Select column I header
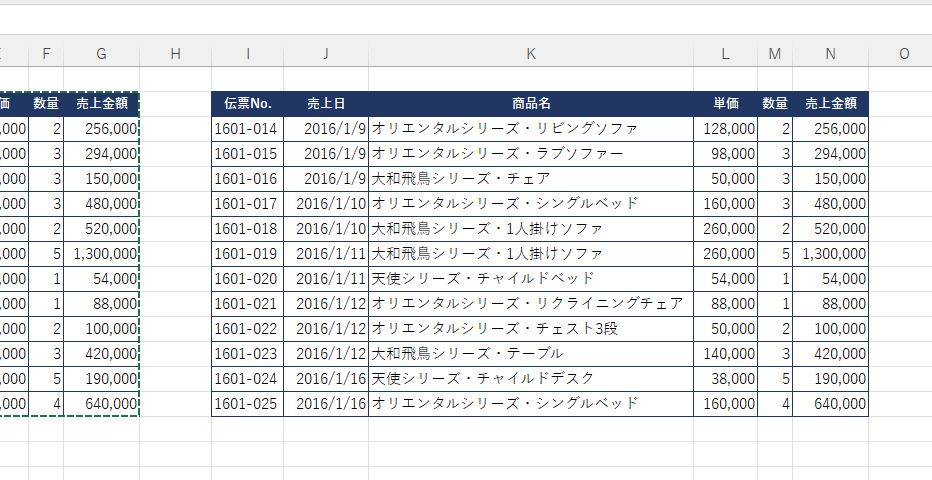The image size is (932, 480). click(x=247, y=53)
